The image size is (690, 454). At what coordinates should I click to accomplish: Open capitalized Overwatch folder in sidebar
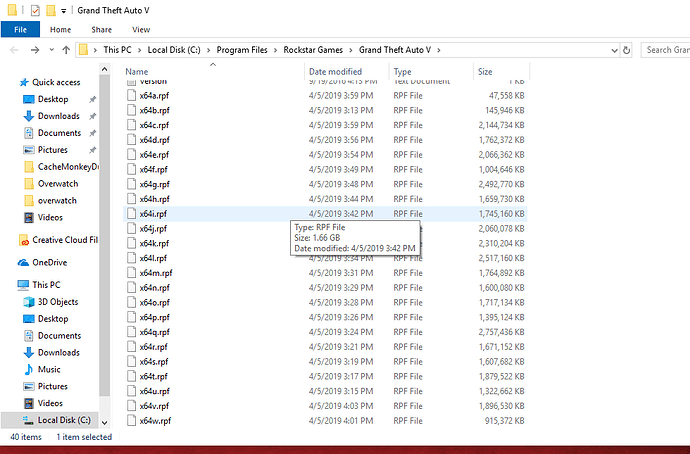[x=58, y=184]
